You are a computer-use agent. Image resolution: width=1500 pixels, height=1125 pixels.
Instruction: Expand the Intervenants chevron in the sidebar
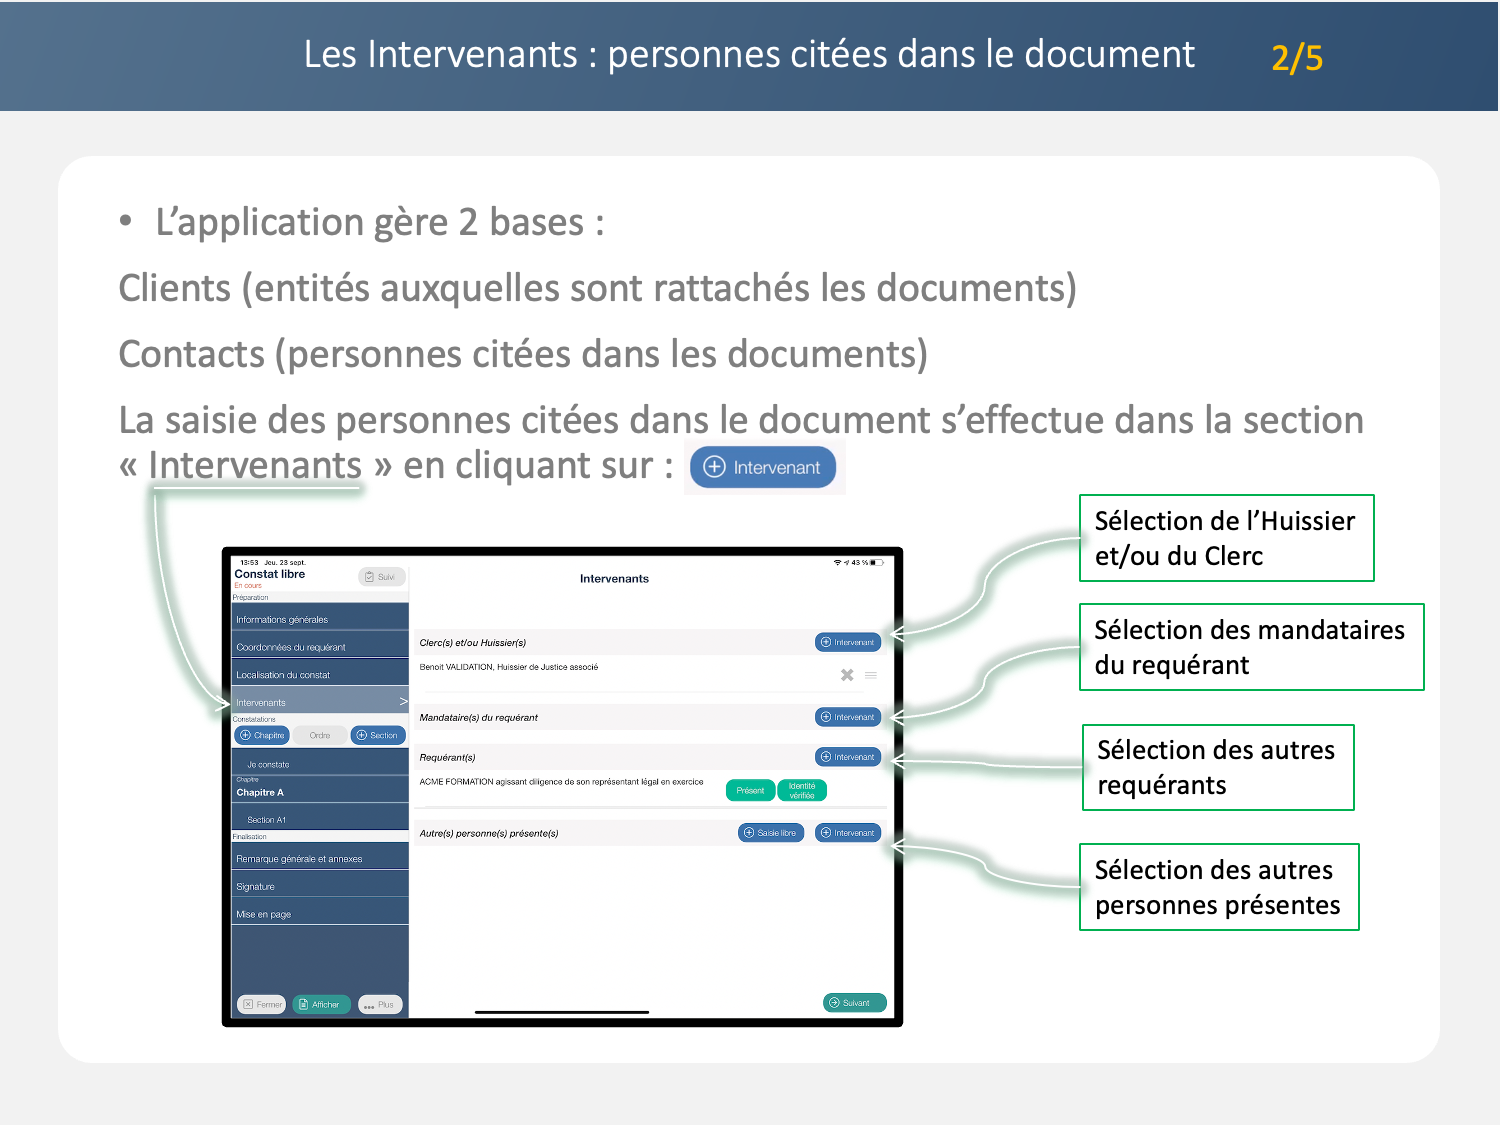[x=403, y=701]
